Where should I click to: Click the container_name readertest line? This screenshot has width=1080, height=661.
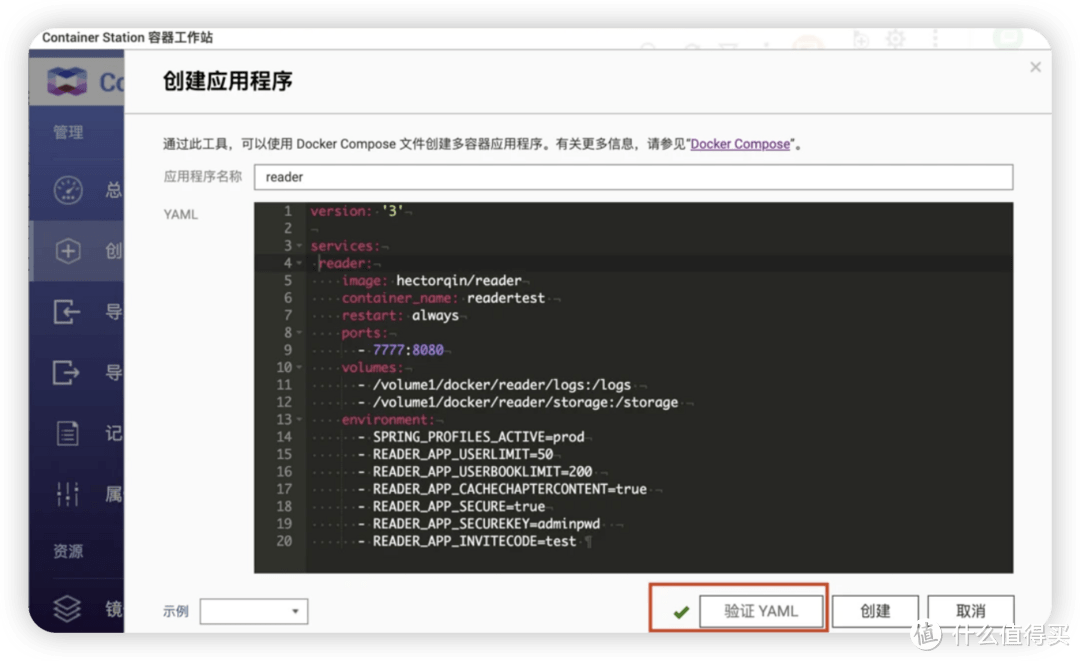pos(443,298)
